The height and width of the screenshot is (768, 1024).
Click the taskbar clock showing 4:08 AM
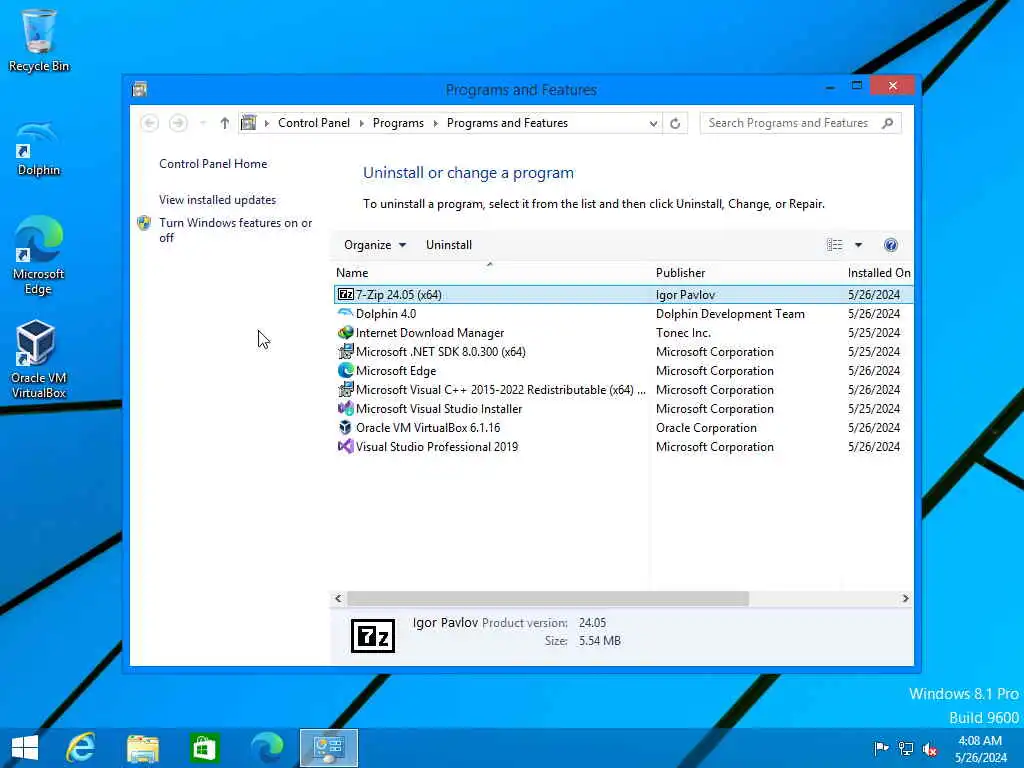tap(980, 748)
